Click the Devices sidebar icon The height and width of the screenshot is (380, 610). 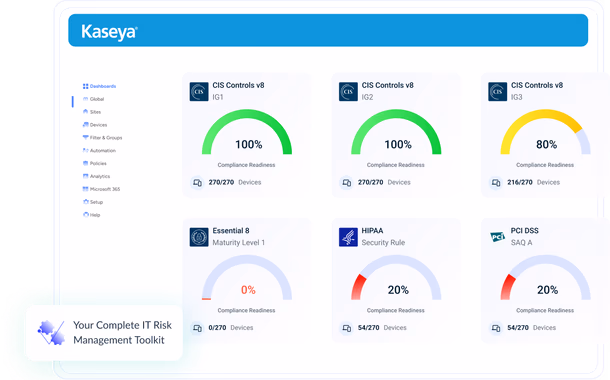86,124
